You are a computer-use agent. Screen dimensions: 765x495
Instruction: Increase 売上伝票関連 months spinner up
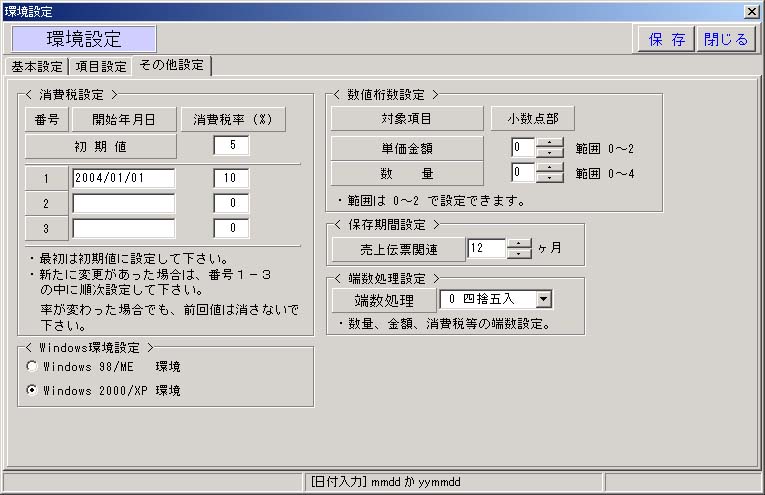(x=519, y=243)
